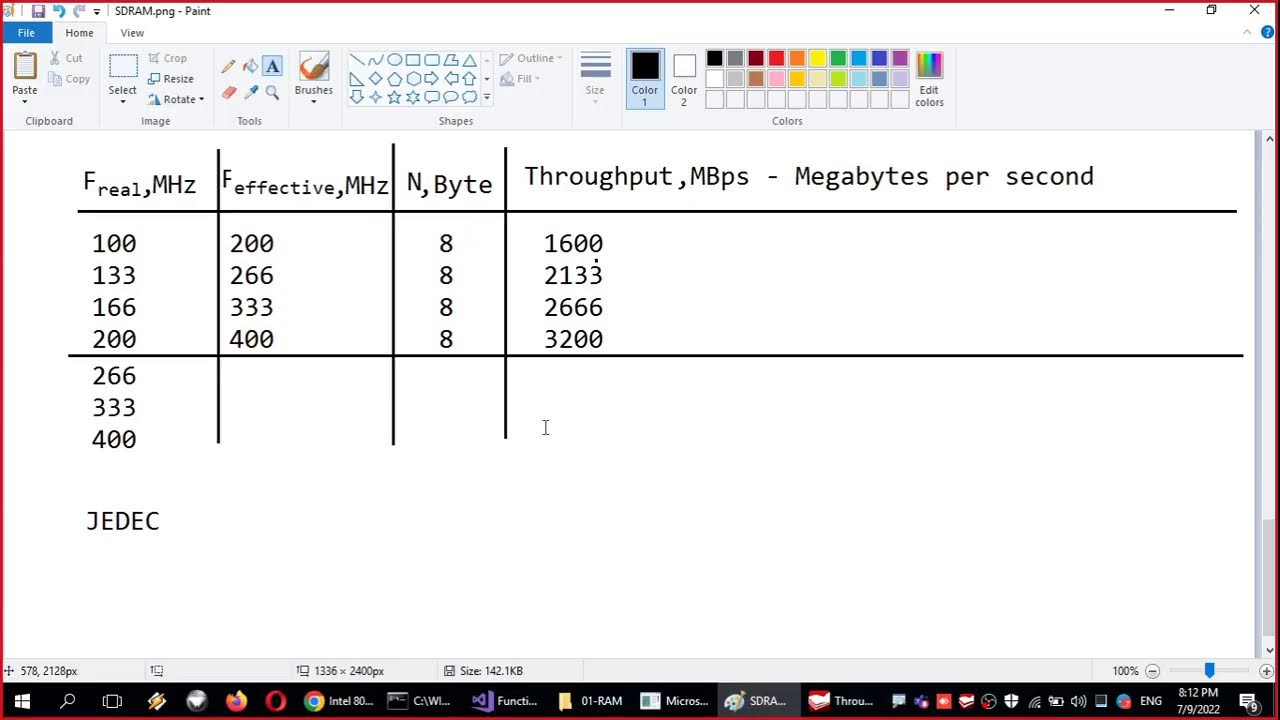
Task: Choose the Pentagon shape
Action: click(394, 79)
